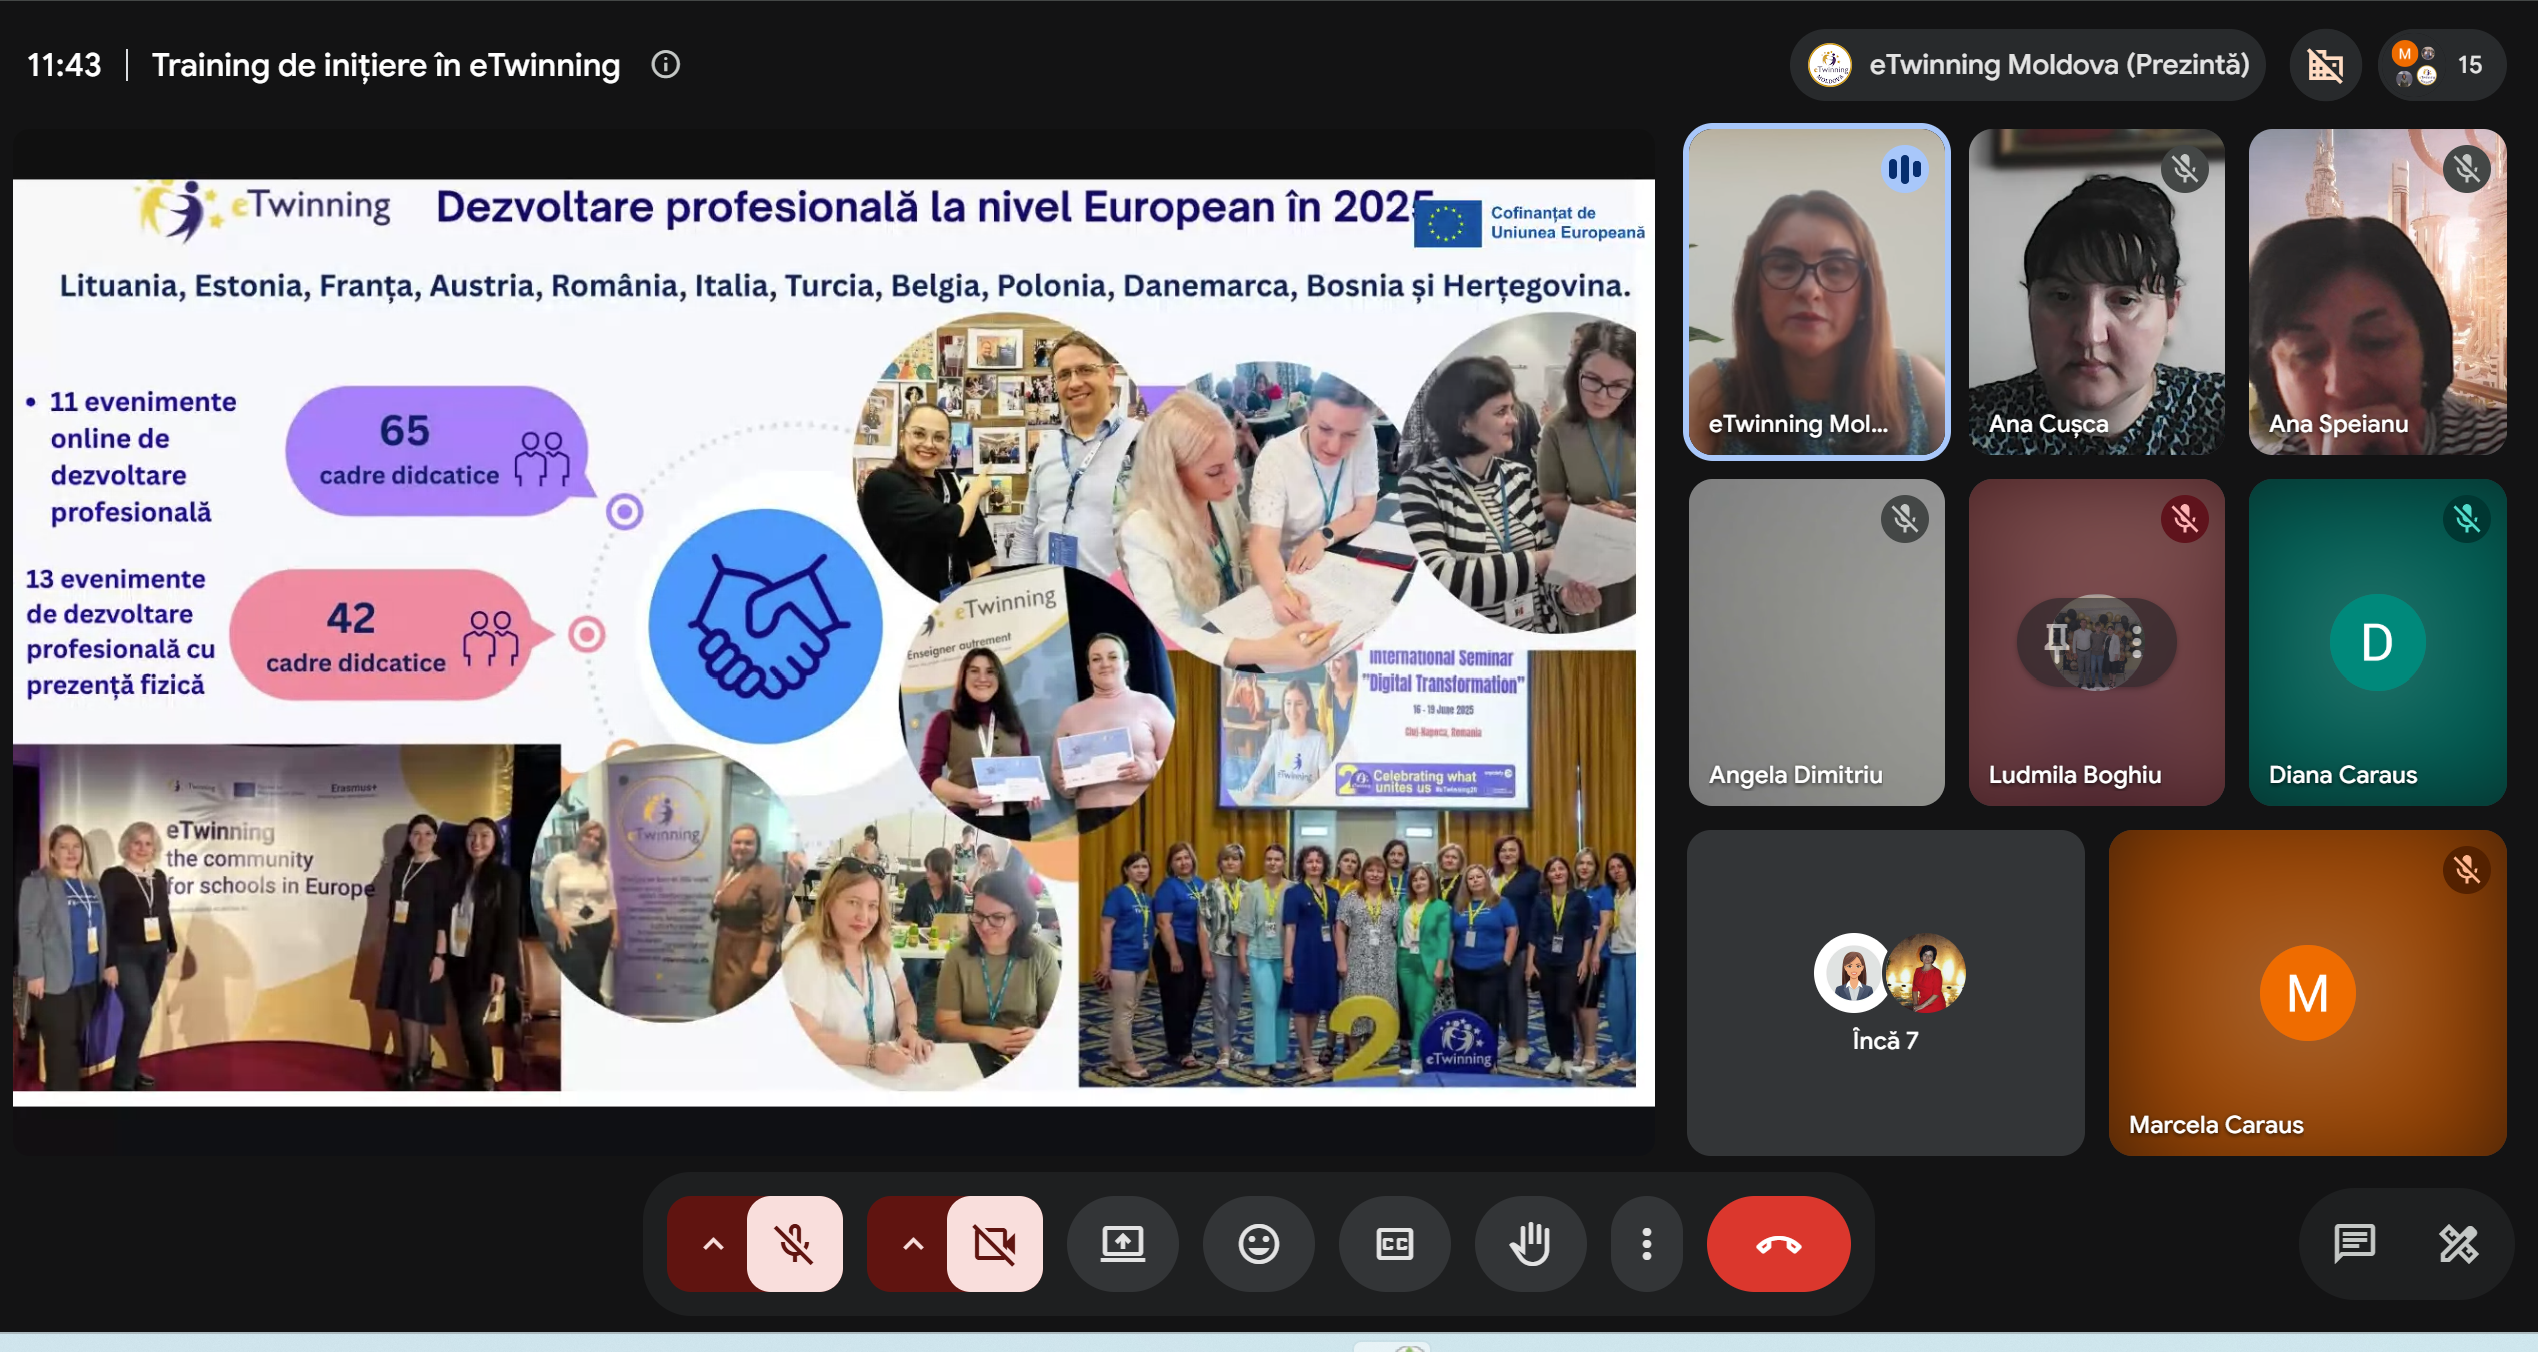Click the country list line starting "Lituania, Estonia"
Screen dimensions: 2538x1352
tap(845, 286)
